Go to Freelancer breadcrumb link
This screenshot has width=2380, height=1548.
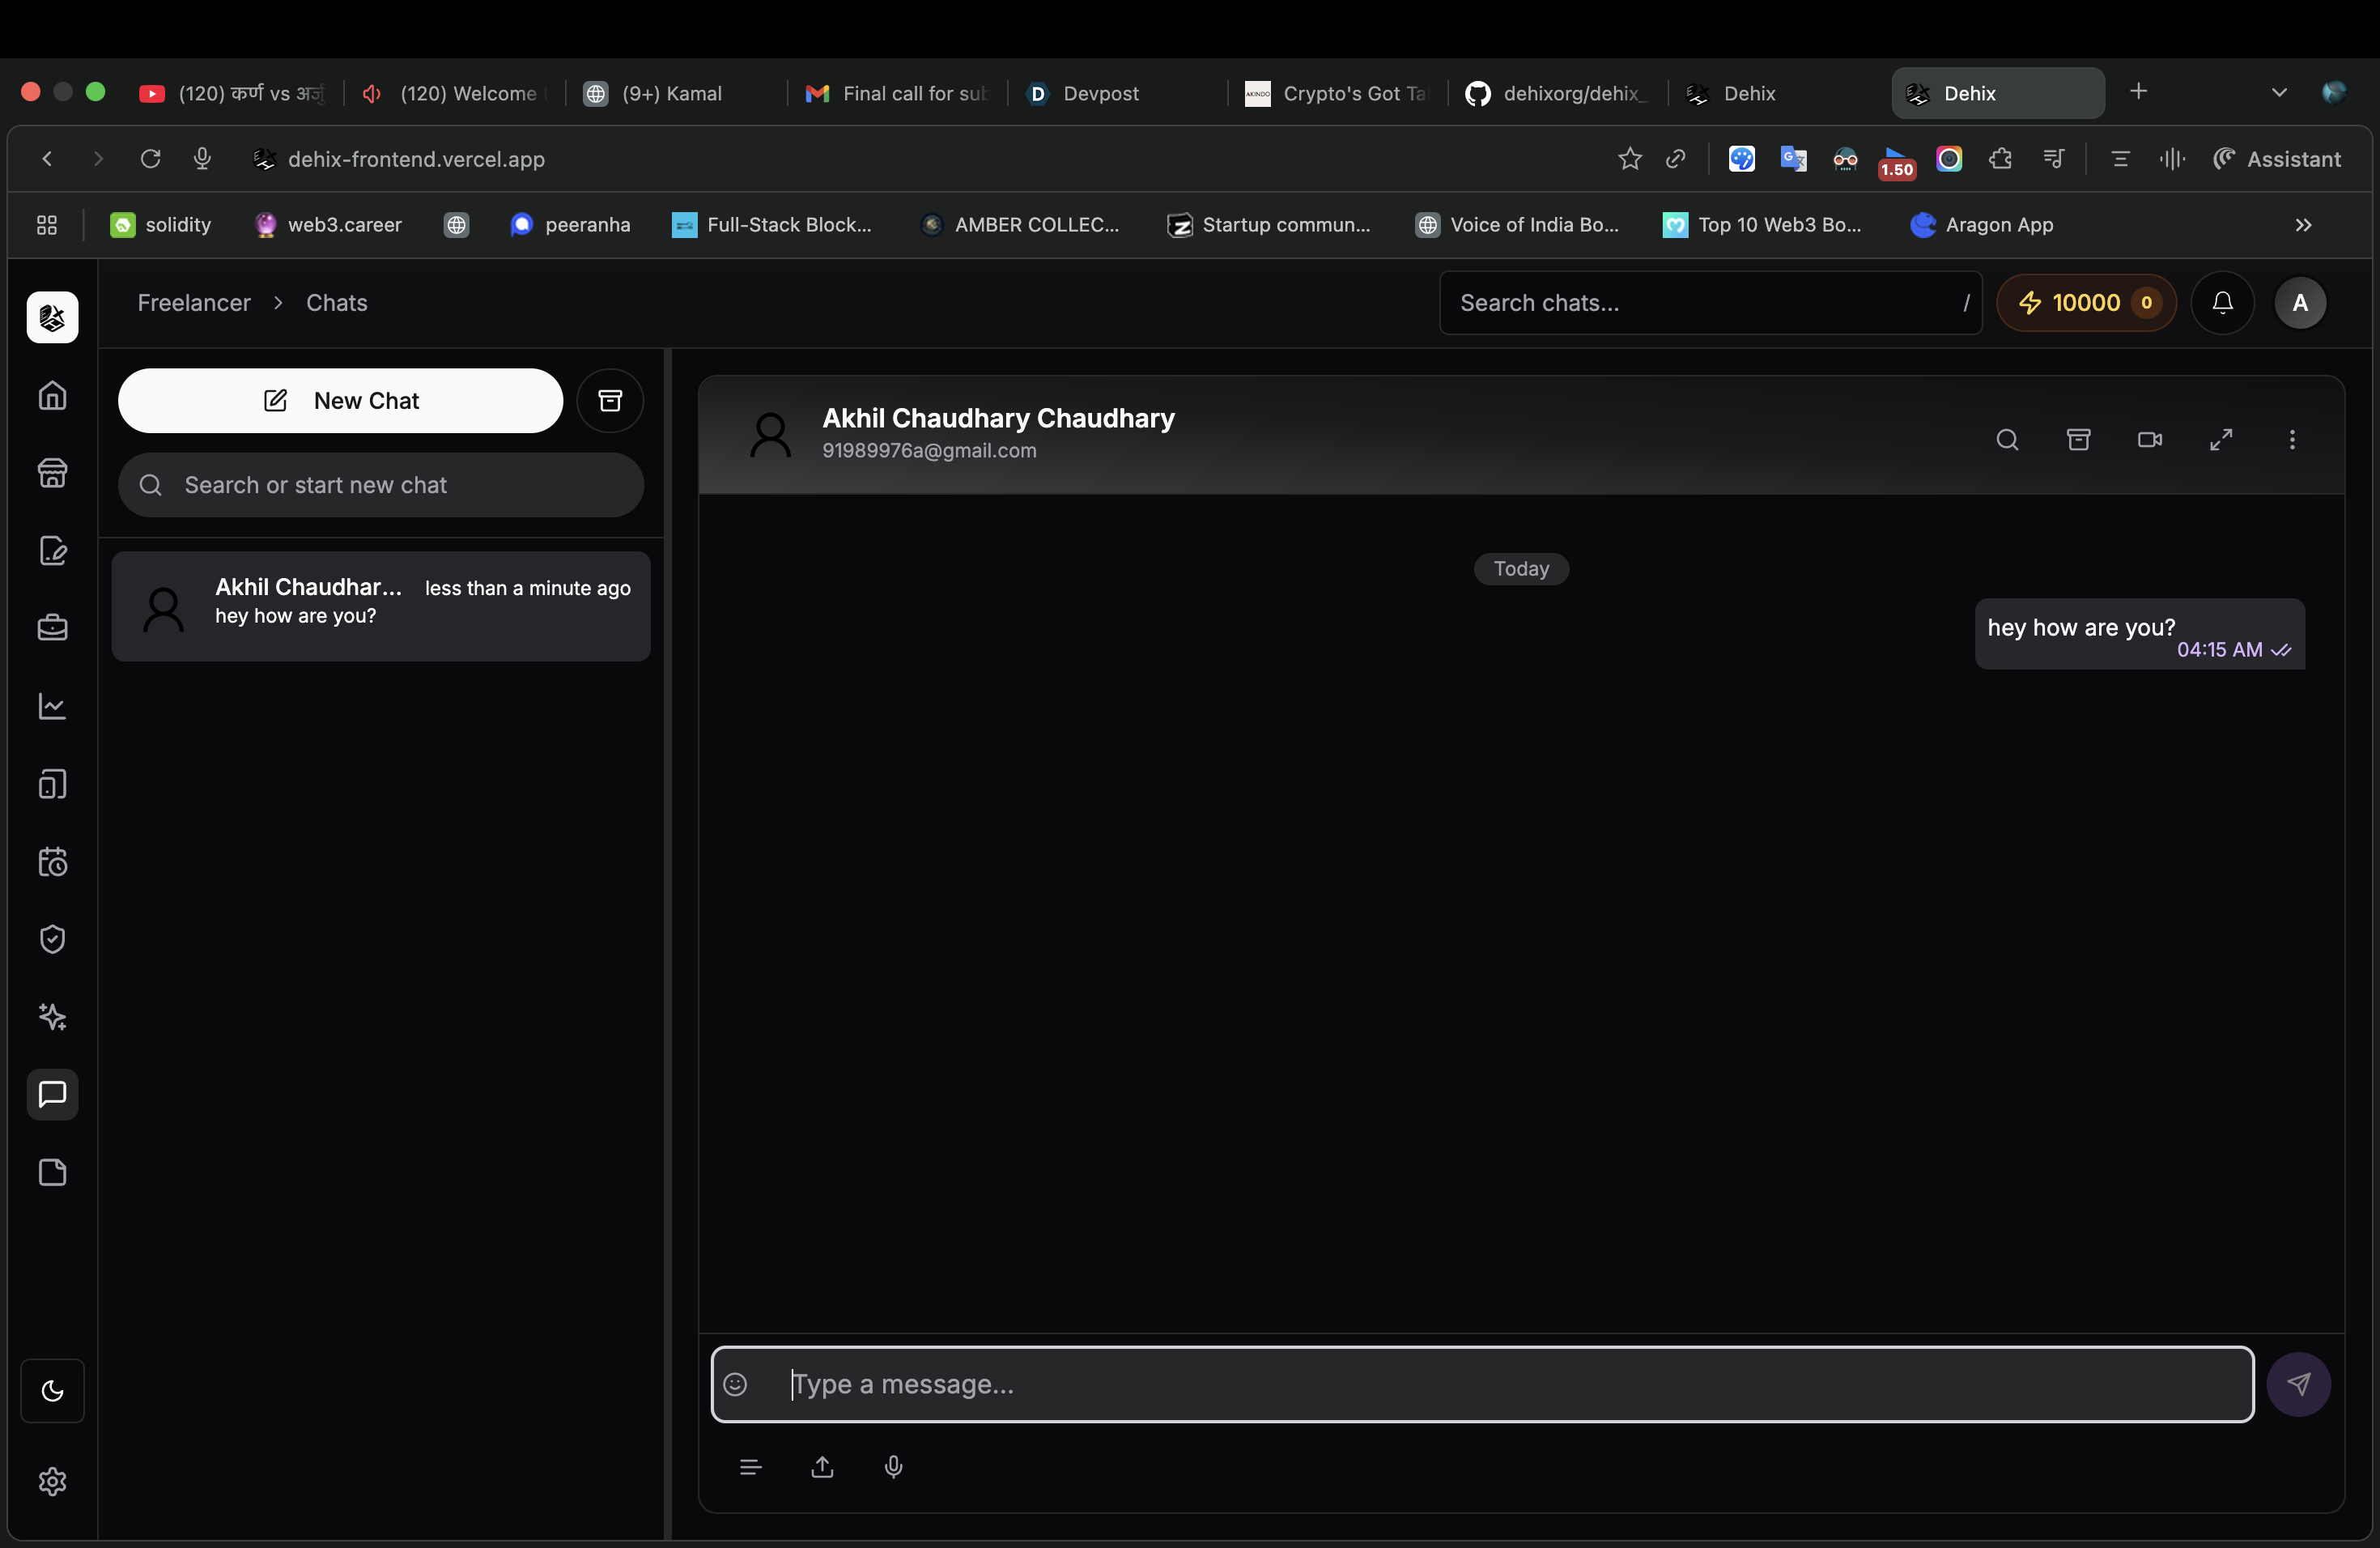pyautogui.click(x=194, y=303)
